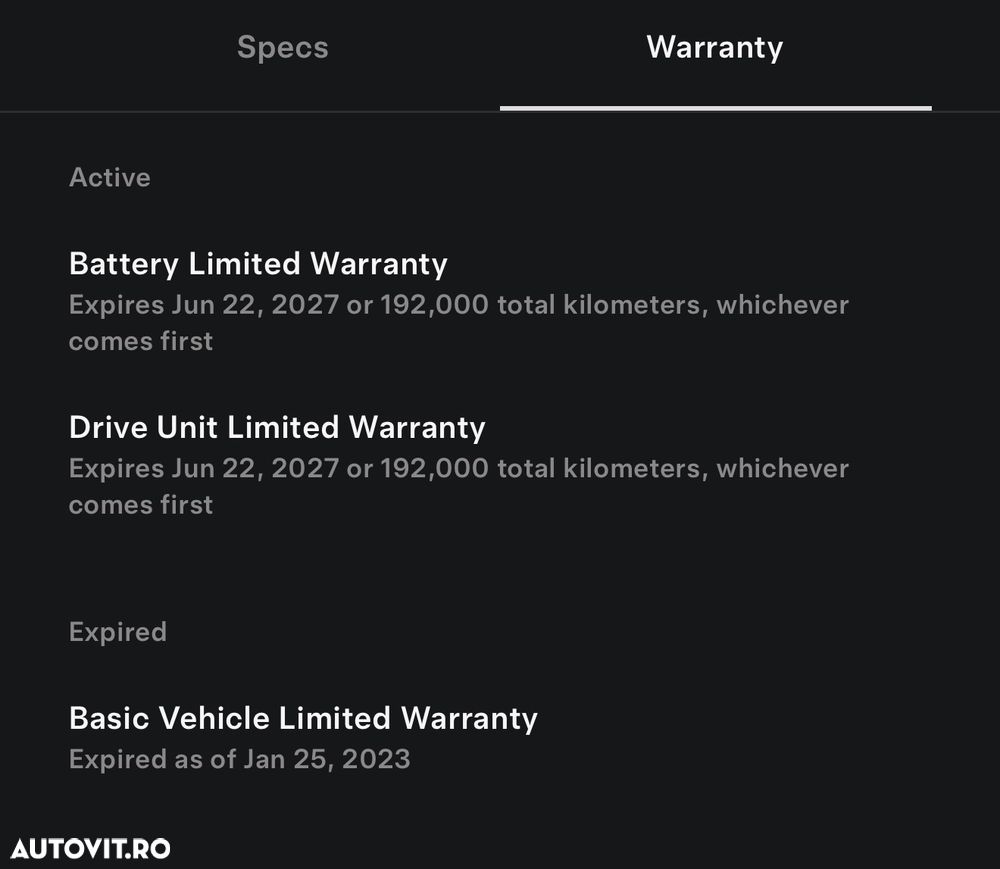1000x869 pixels.
Task: Click the word "Expires" under Battery Limited Warranty
Action: tap(116, 304)
